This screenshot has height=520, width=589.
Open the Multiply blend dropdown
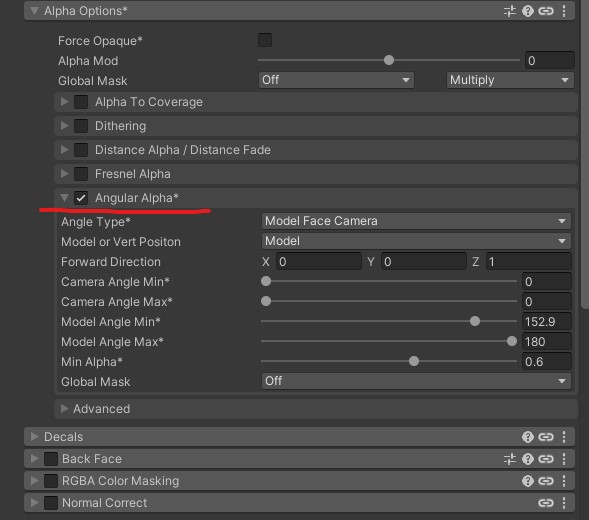point(510,80)
